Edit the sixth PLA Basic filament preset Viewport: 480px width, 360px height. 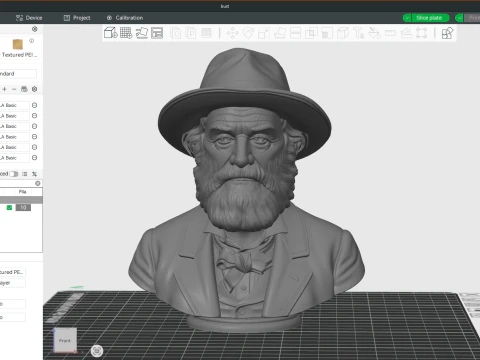34,158
